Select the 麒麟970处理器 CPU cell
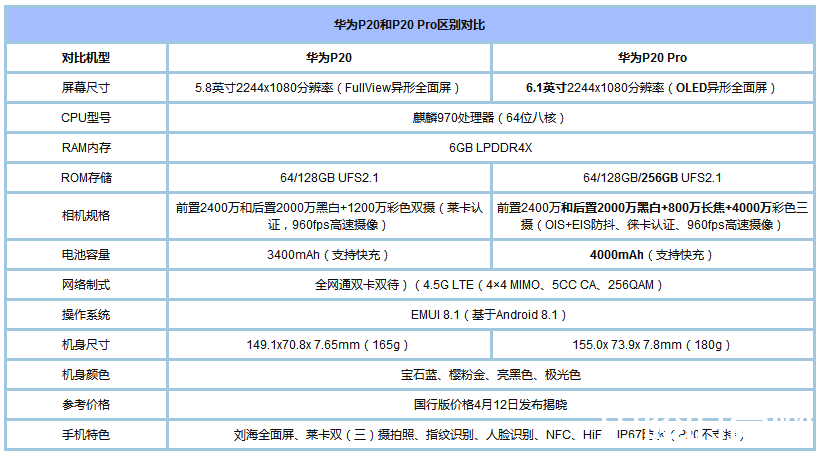 [x=490, y=118]
